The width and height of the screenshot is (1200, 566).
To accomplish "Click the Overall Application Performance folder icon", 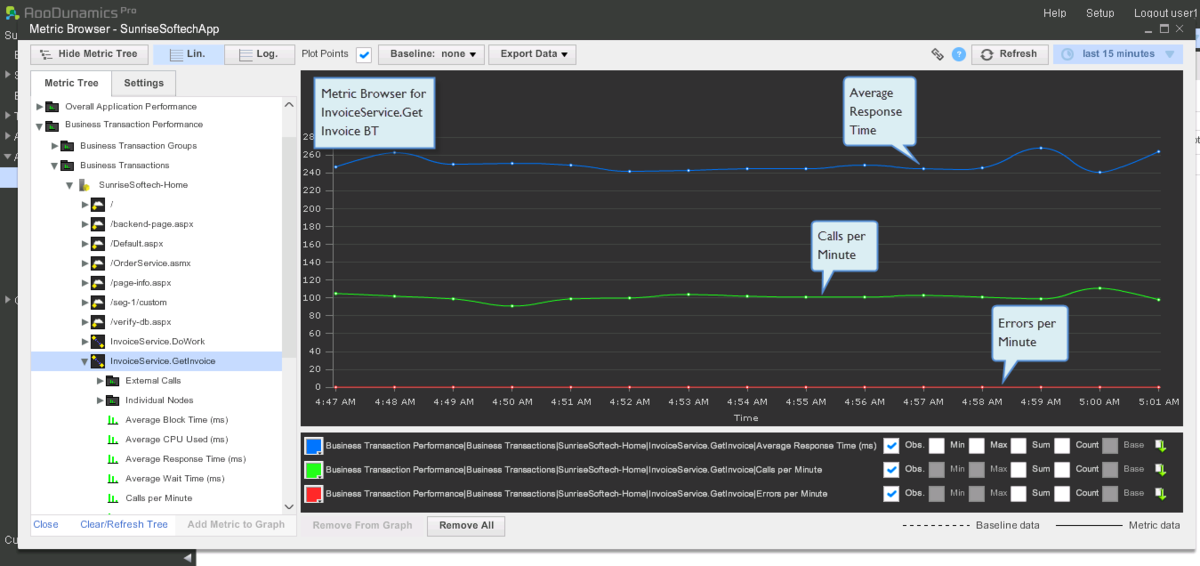I will (52, 106).
